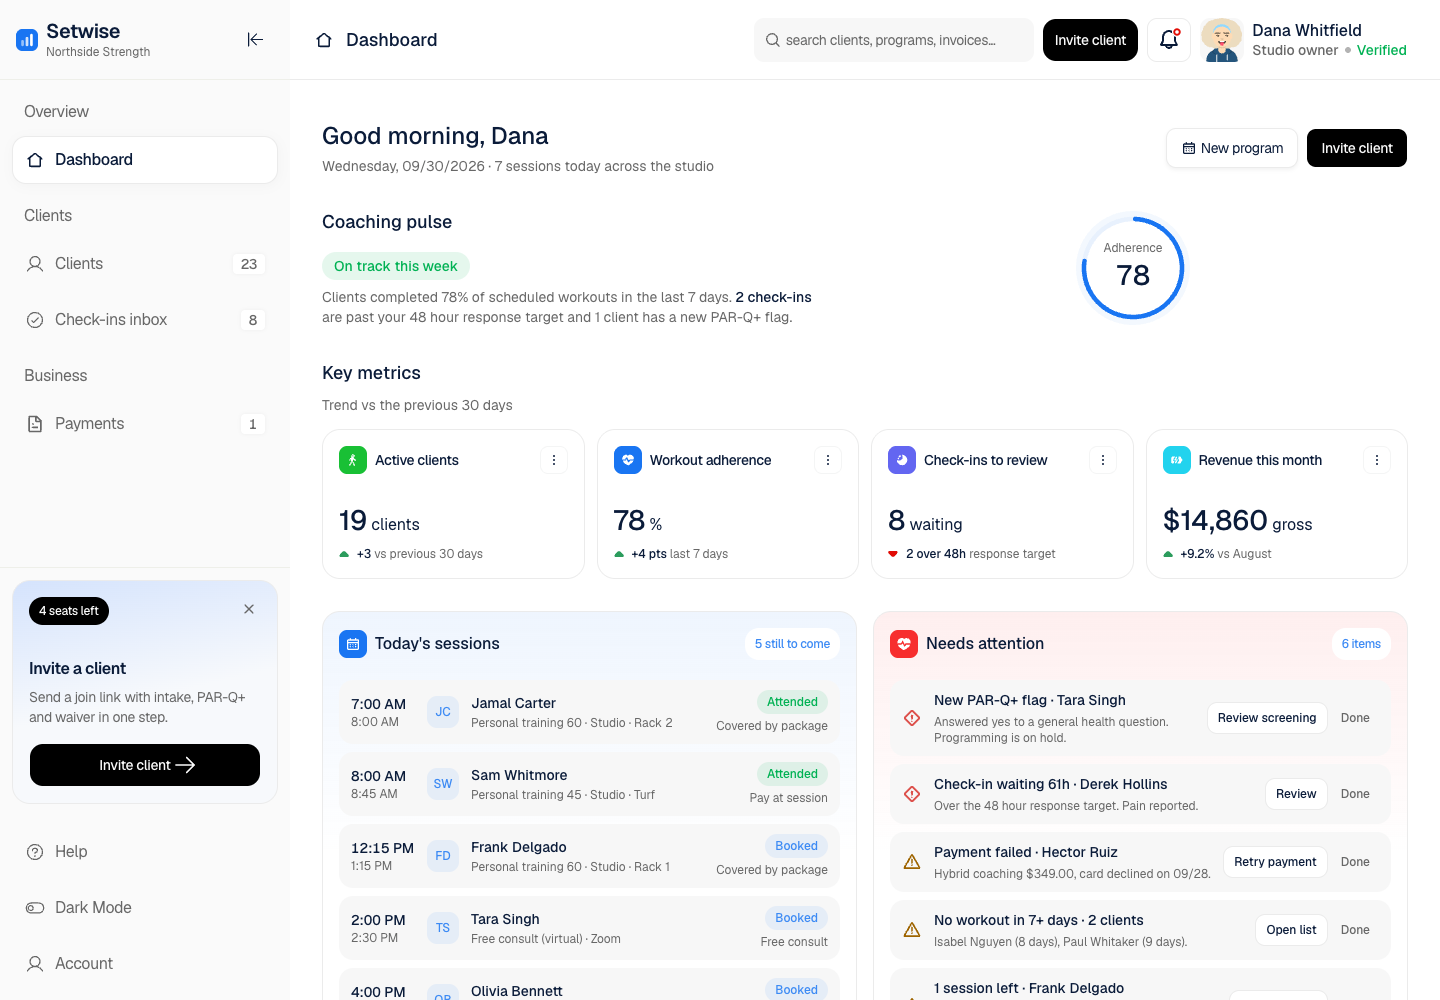Click the Check-ins to review purple icon

click(x=902, y=460)
